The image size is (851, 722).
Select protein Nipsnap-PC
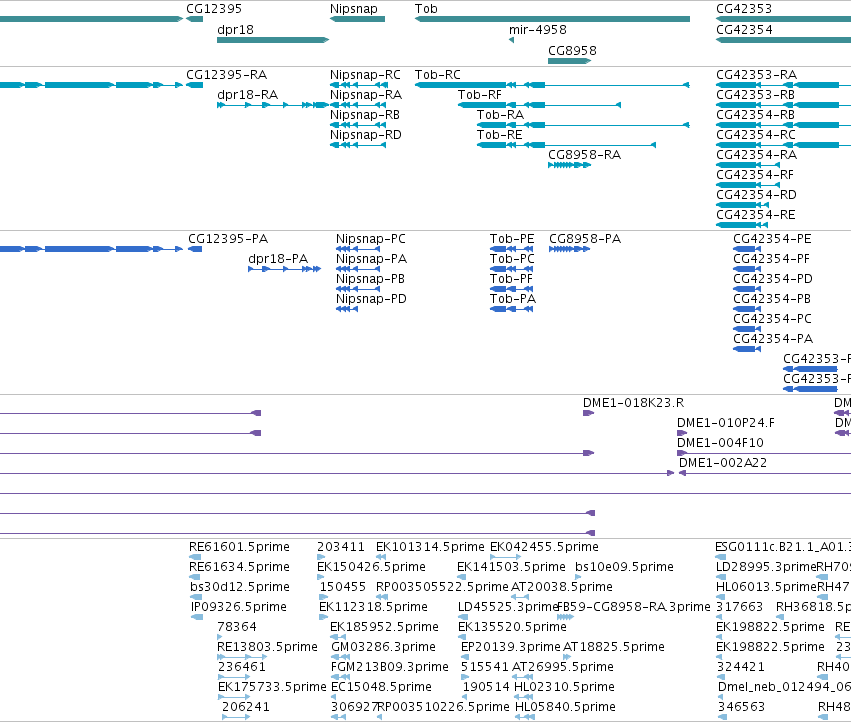coord(358,249)
